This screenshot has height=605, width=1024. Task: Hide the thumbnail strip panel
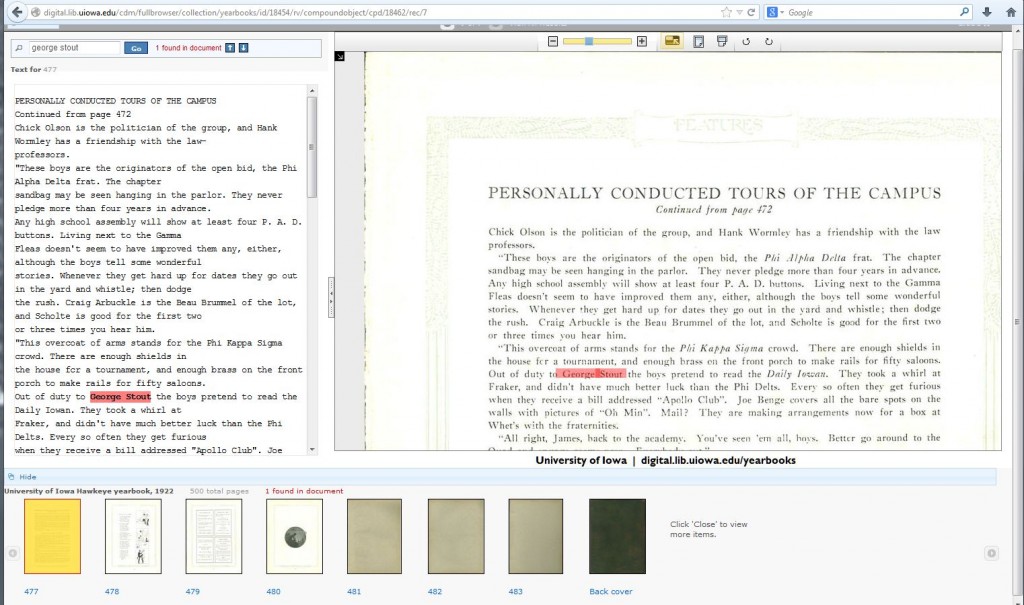[27, 477]
